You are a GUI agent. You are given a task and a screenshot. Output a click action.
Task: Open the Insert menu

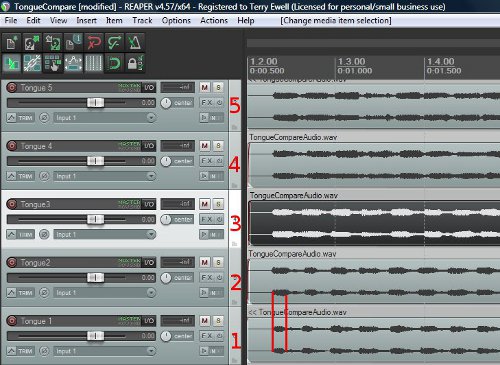tap(86, 21)
